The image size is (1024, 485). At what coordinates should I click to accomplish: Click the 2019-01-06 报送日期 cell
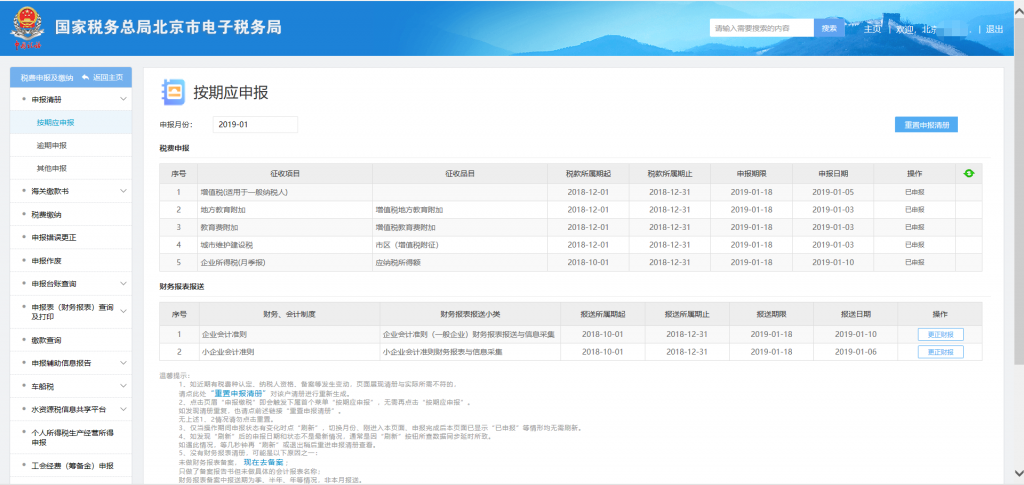click(856, 352)
